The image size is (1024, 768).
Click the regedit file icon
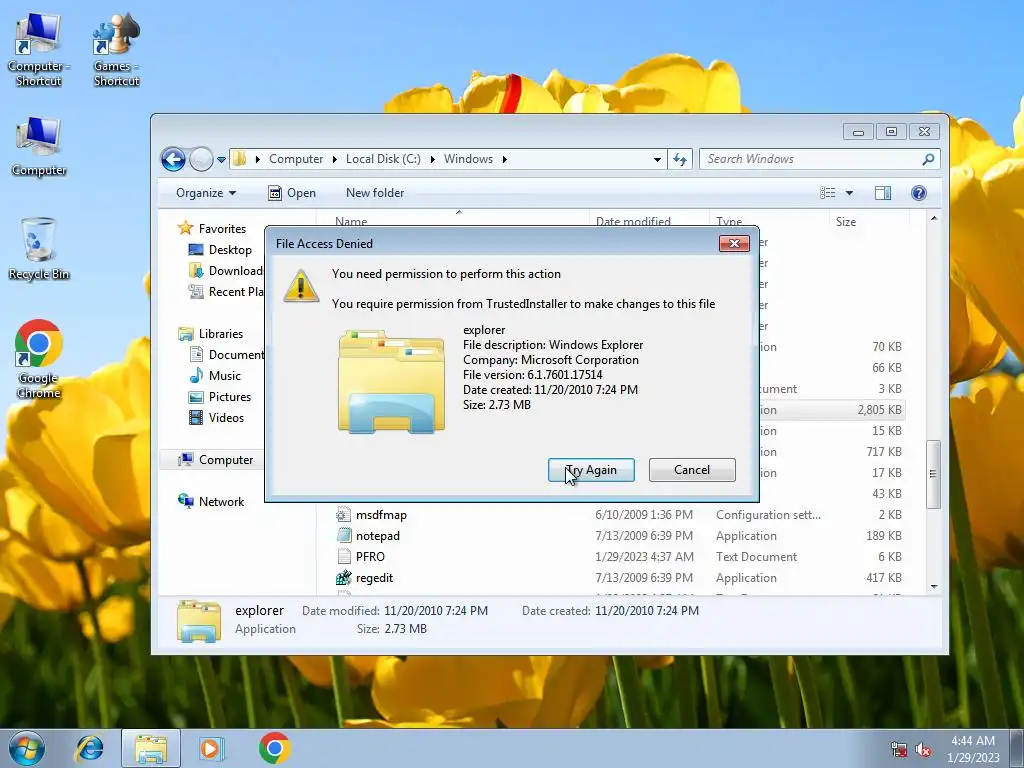coord(344,577)
